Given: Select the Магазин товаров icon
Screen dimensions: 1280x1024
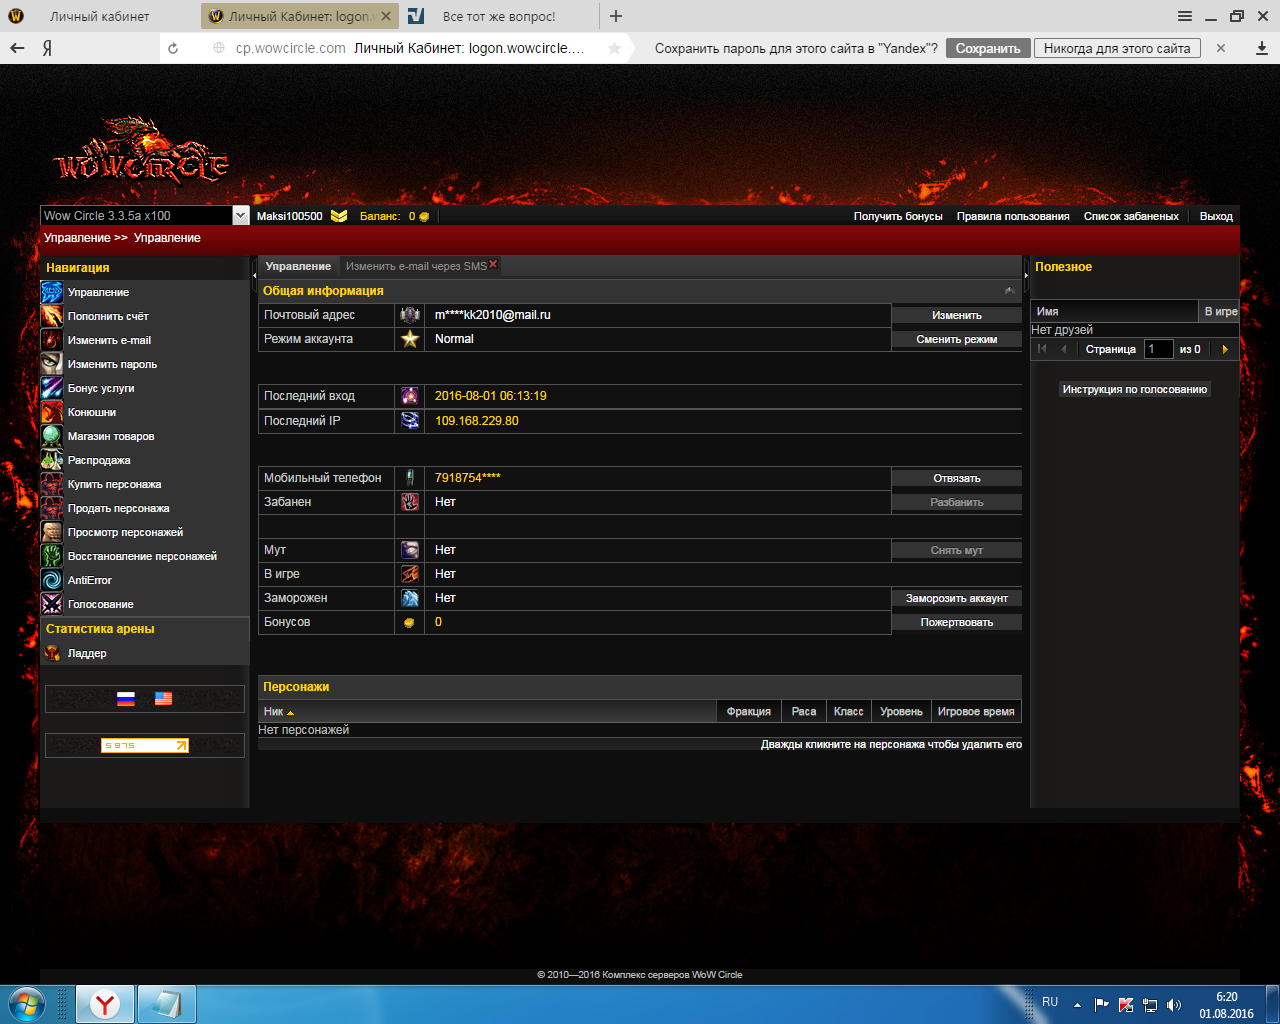Looking at the screenshot, I should (x=52, y=436).
